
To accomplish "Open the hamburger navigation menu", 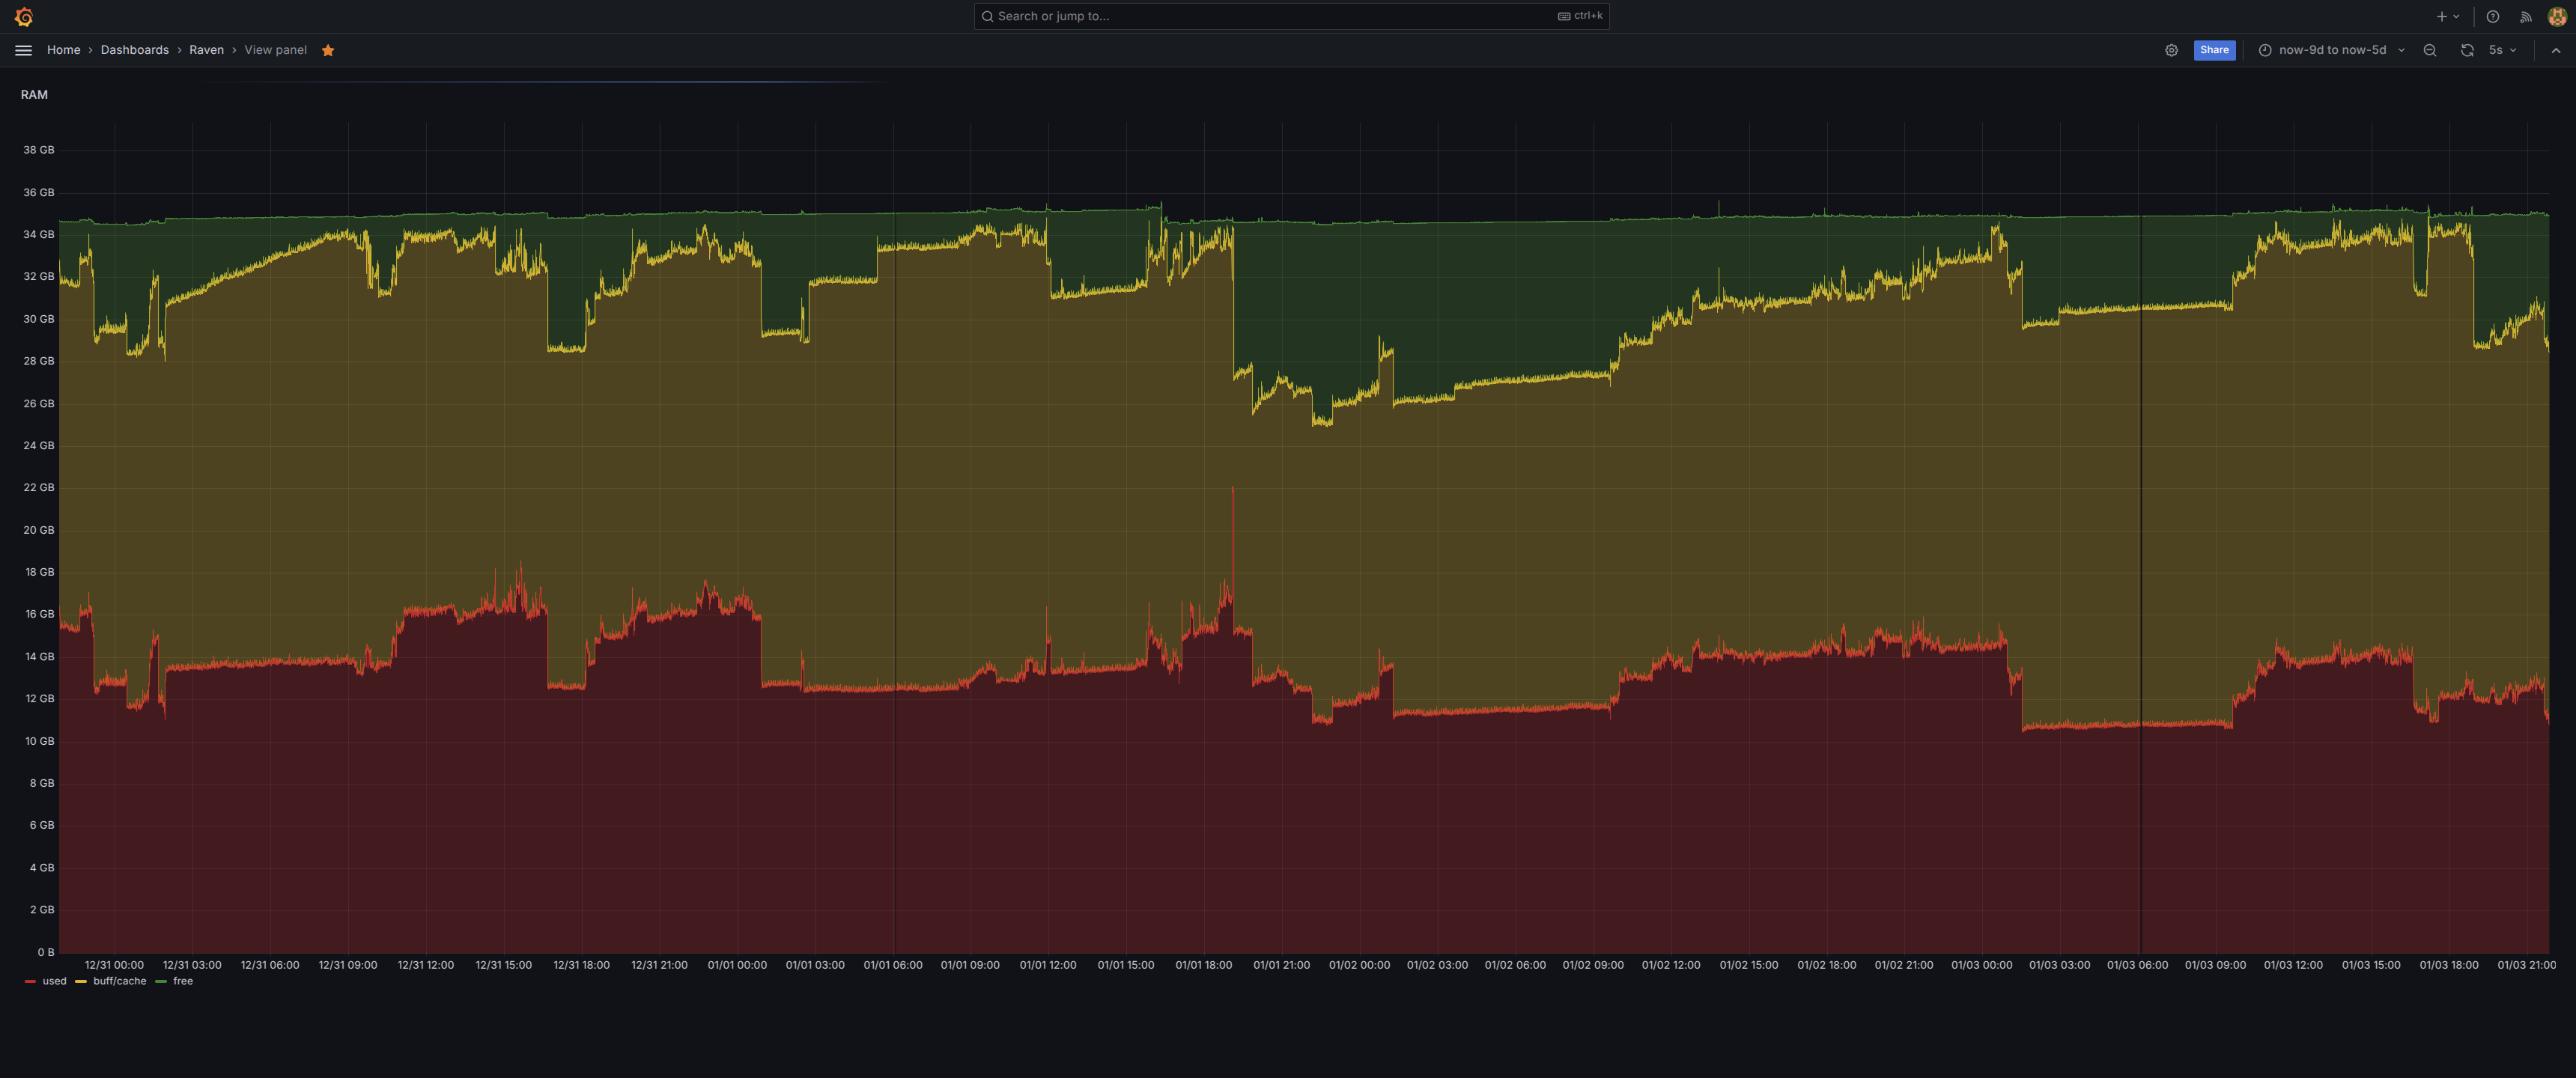I will (x=24, y=50).
